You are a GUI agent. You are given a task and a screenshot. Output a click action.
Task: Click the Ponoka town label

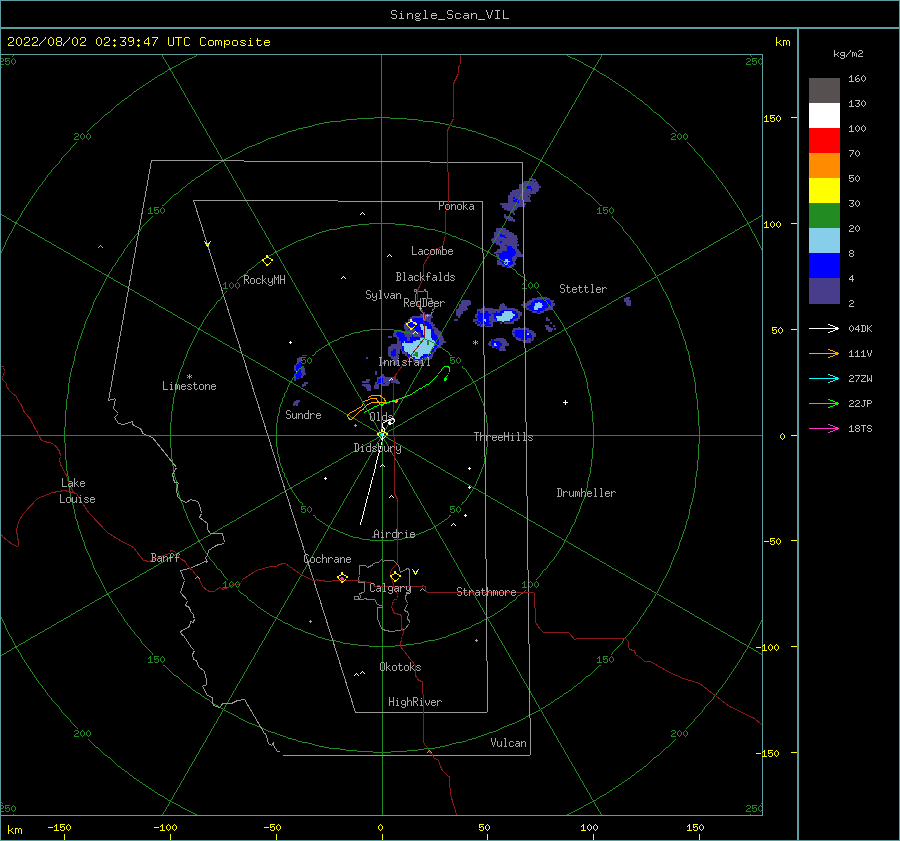pos(456,206)
